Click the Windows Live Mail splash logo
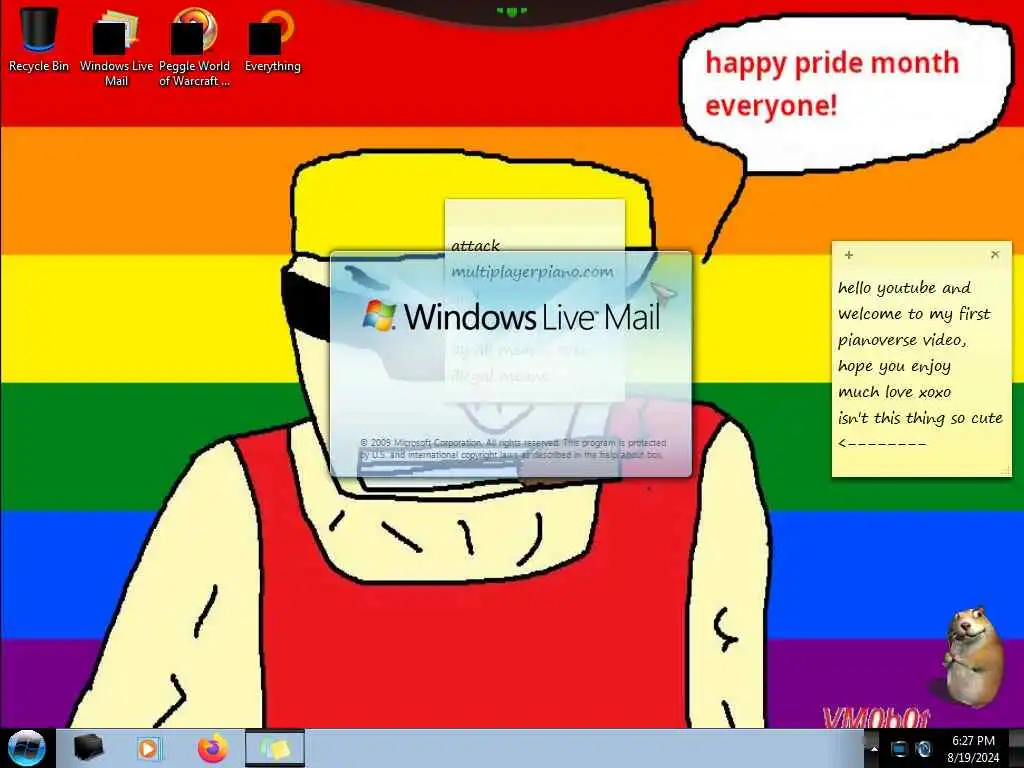This screenshot has width=1024, height=768. point(511,316)
